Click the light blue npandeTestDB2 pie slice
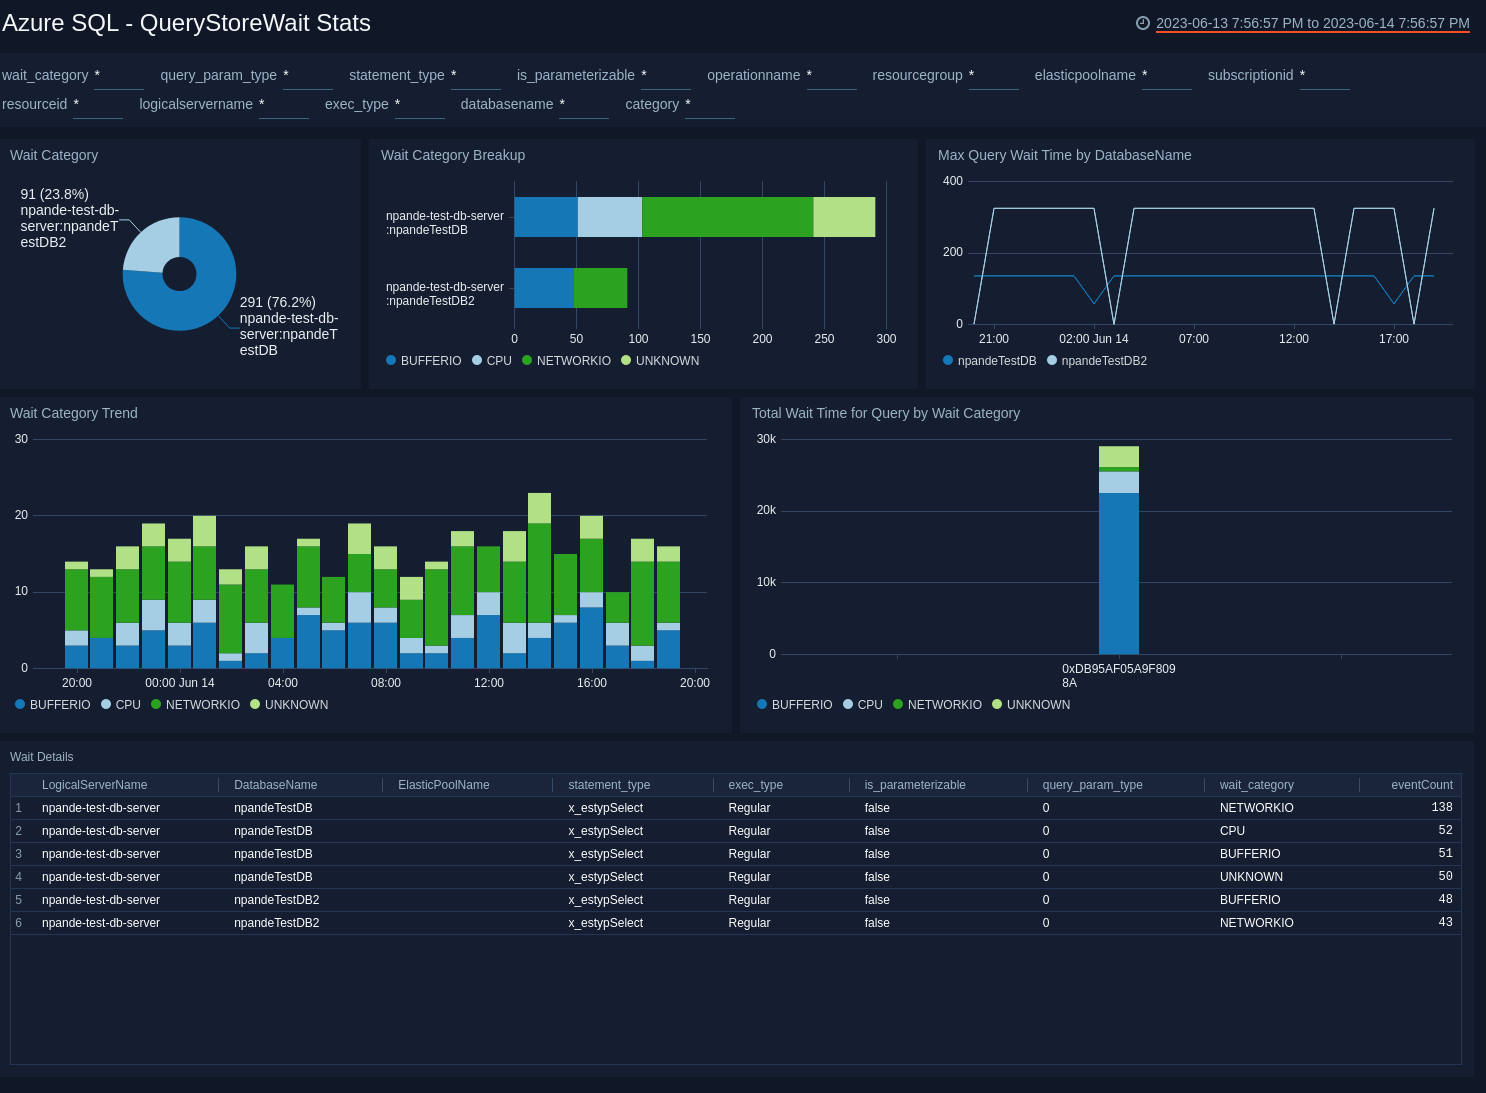This screenshot has height=1093, width=1486. [152, 244]
